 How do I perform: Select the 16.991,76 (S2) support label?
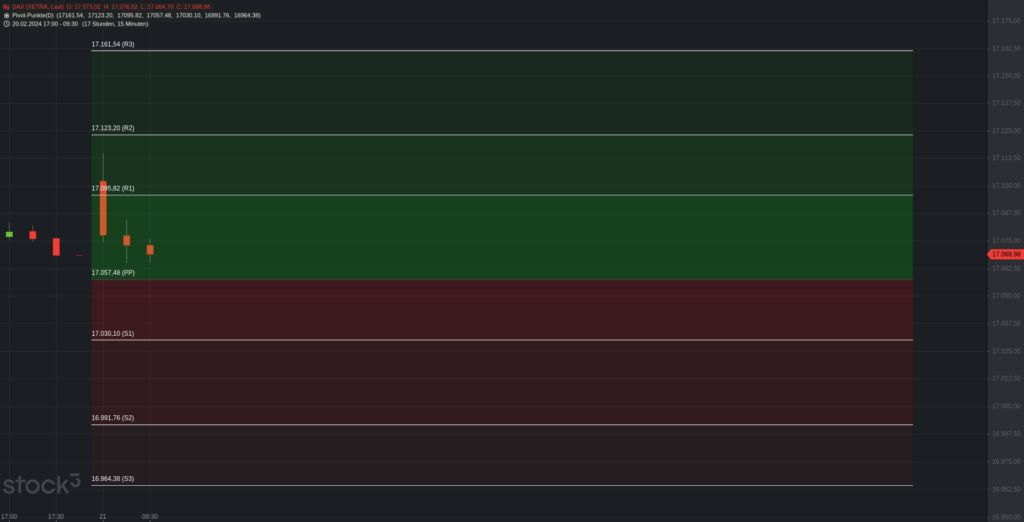[x=113, y=418]
